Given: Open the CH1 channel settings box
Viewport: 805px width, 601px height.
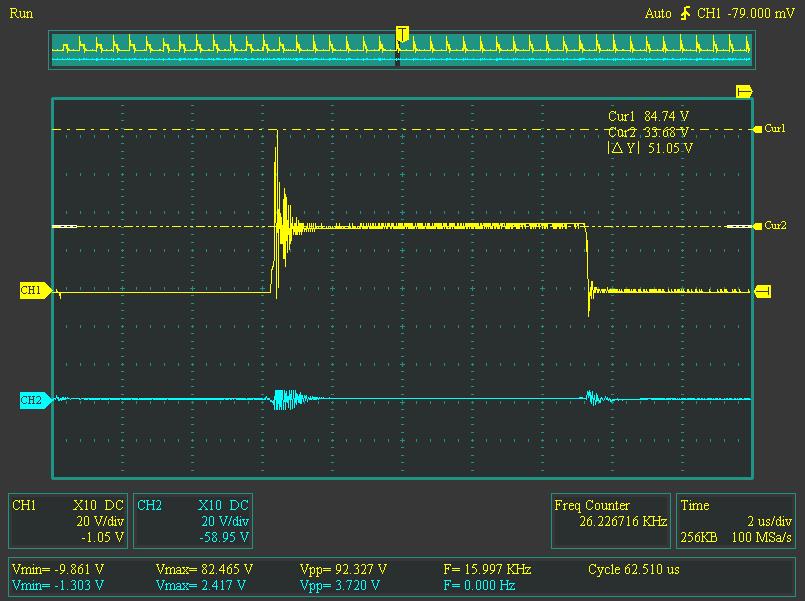Looking at the screenshot, I should 69,521.
